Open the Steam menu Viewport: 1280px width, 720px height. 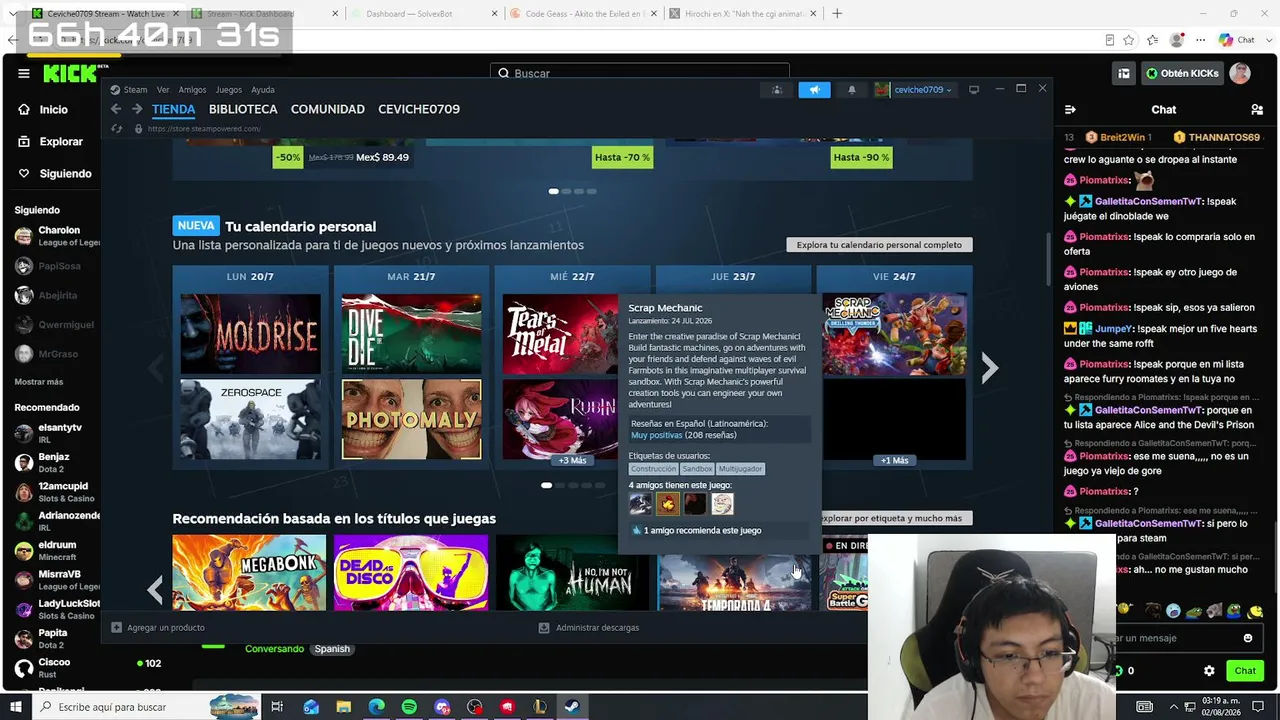click(x=135, y=90)
